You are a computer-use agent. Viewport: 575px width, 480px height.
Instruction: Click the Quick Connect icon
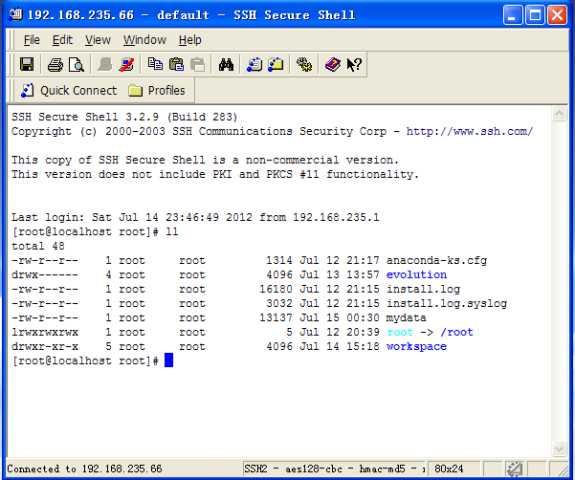coord(28,90)
